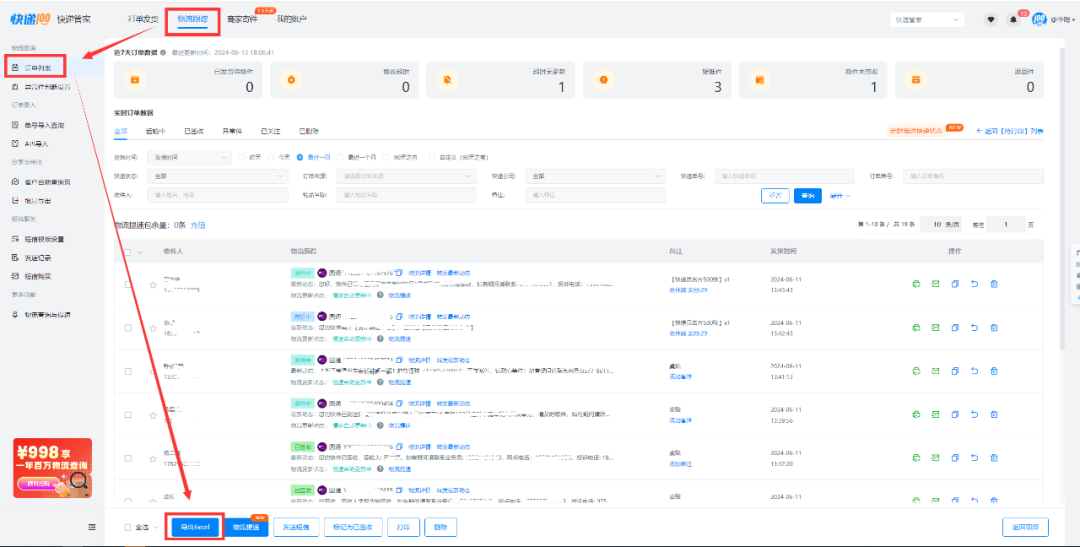Click the user avatar in top-right corner
This screenshot has width=1080, height=547.
(1039, 20)
